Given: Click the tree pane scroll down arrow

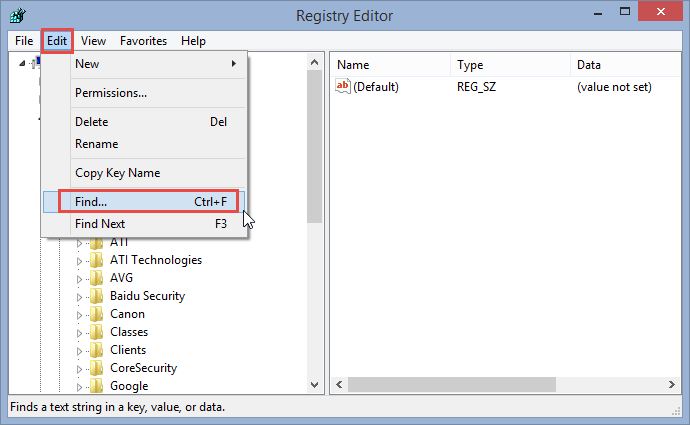Looking at the screenshot, I should 314,385.
